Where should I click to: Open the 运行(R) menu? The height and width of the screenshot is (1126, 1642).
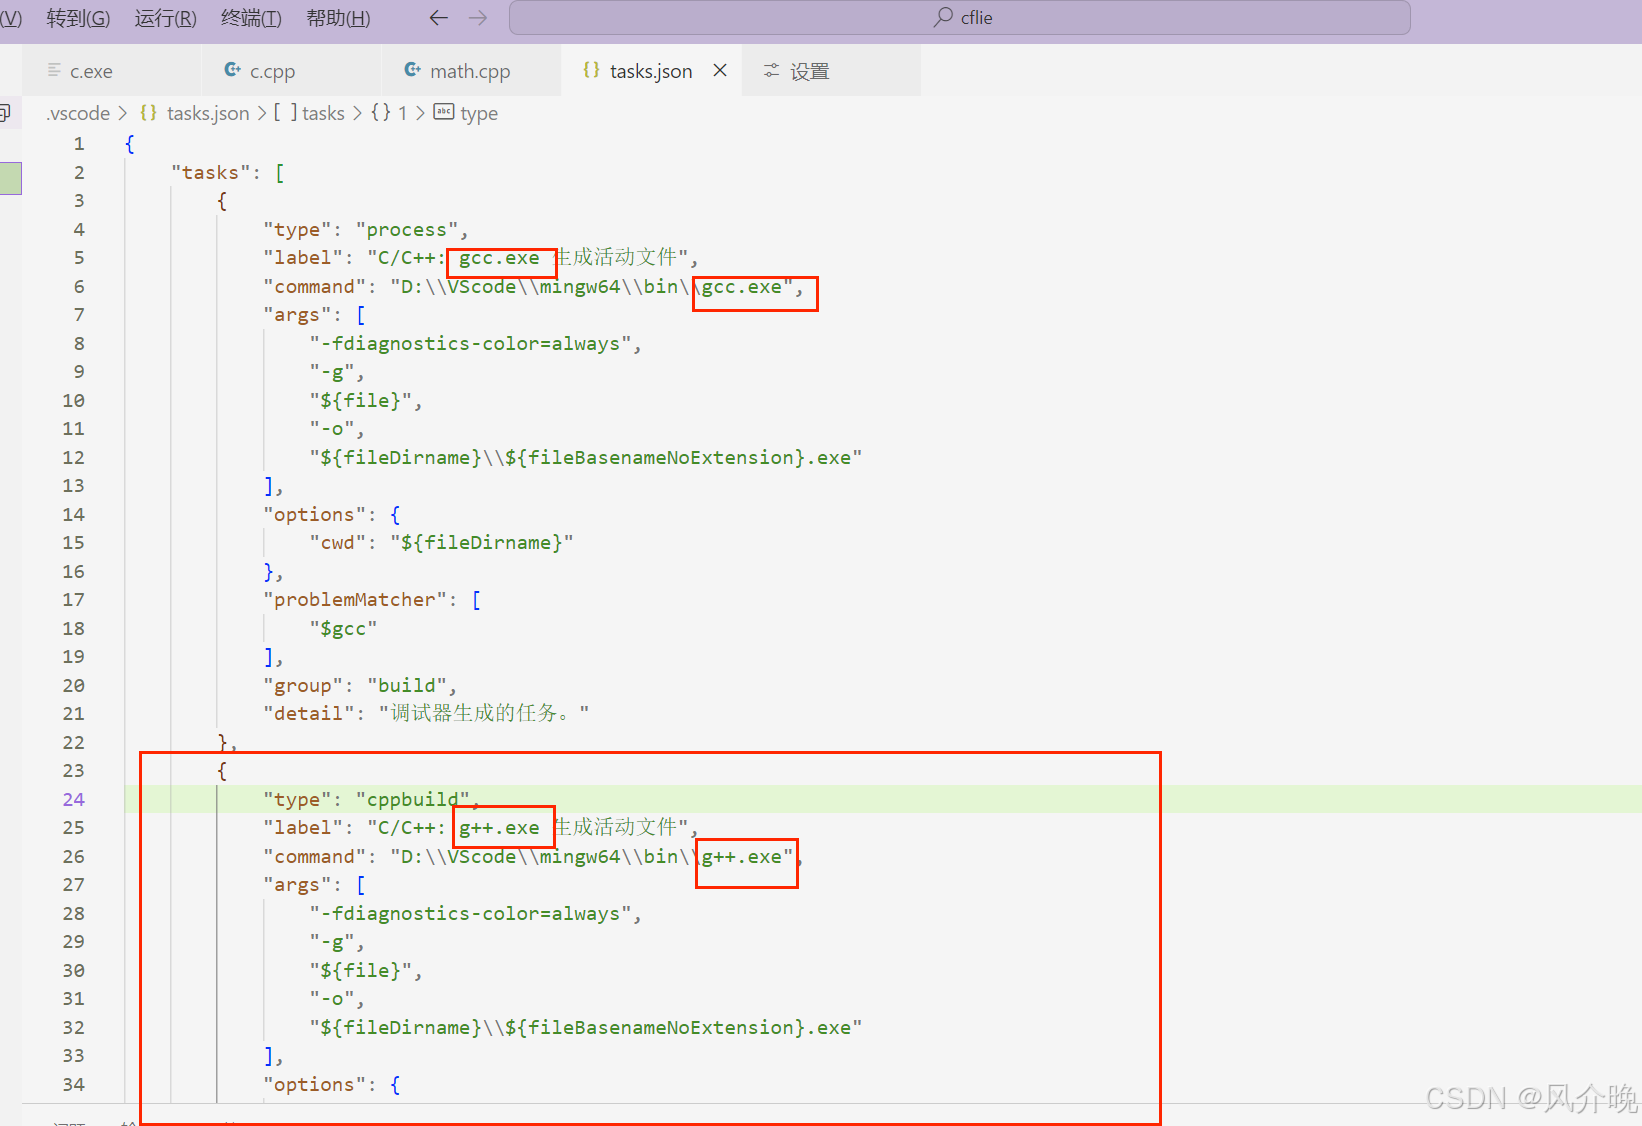click(x=164, y=17)
